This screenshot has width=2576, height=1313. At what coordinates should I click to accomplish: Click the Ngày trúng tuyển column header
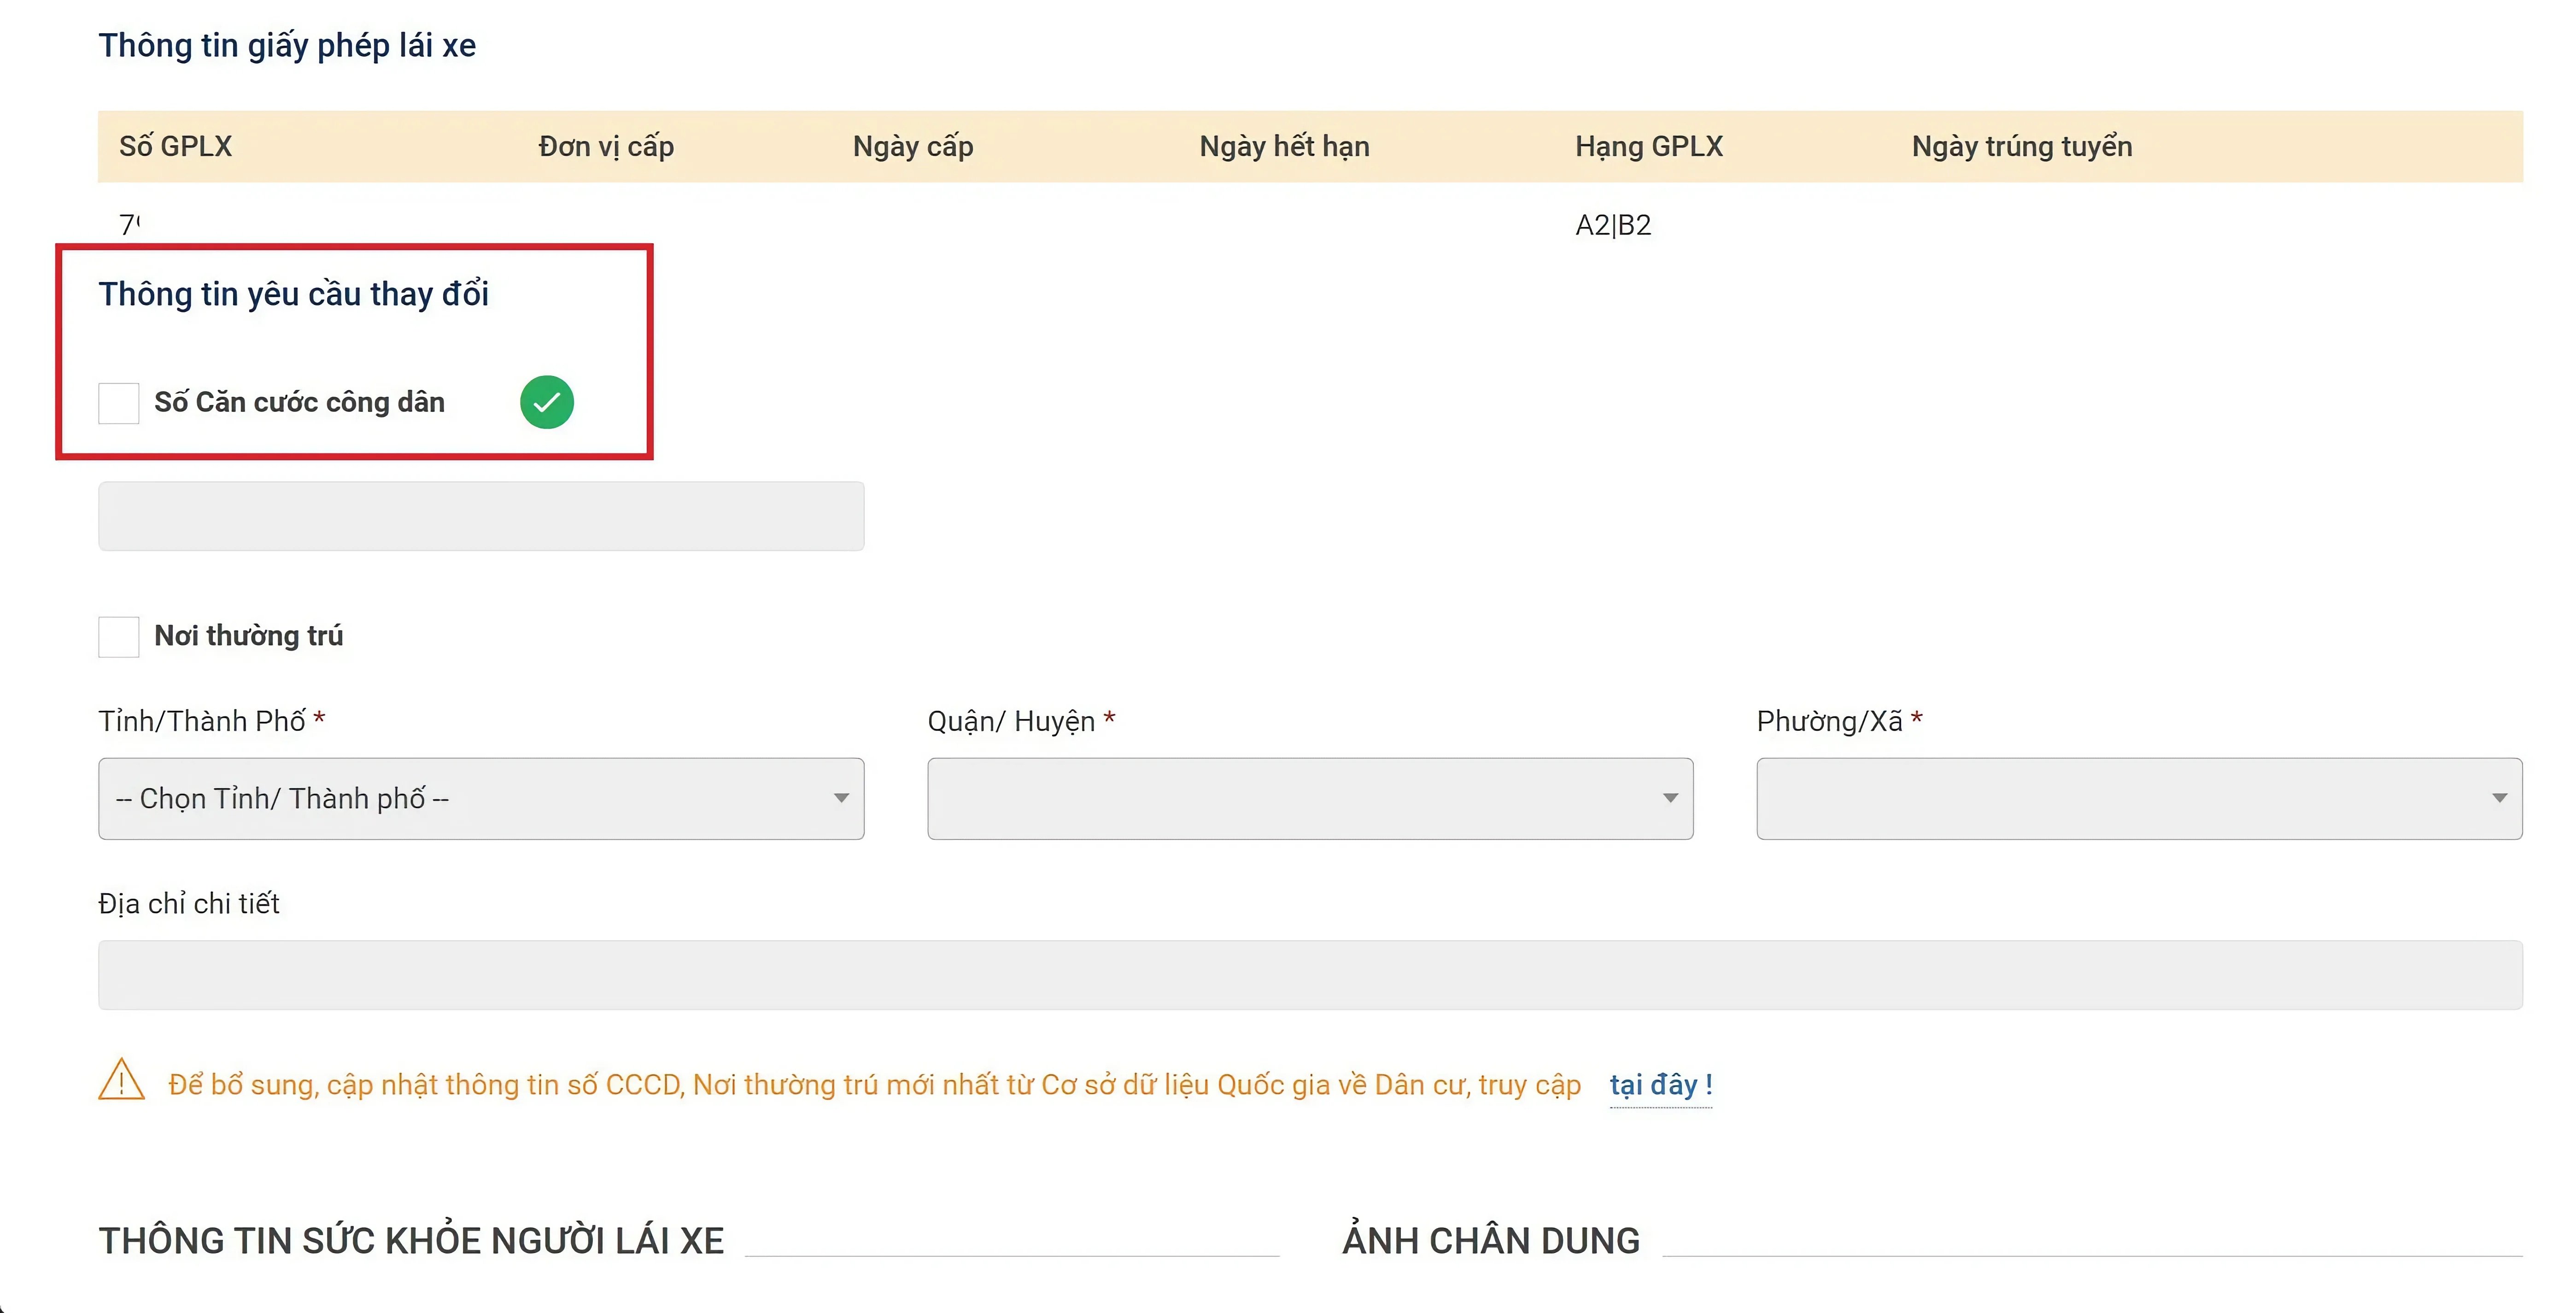2022,147
